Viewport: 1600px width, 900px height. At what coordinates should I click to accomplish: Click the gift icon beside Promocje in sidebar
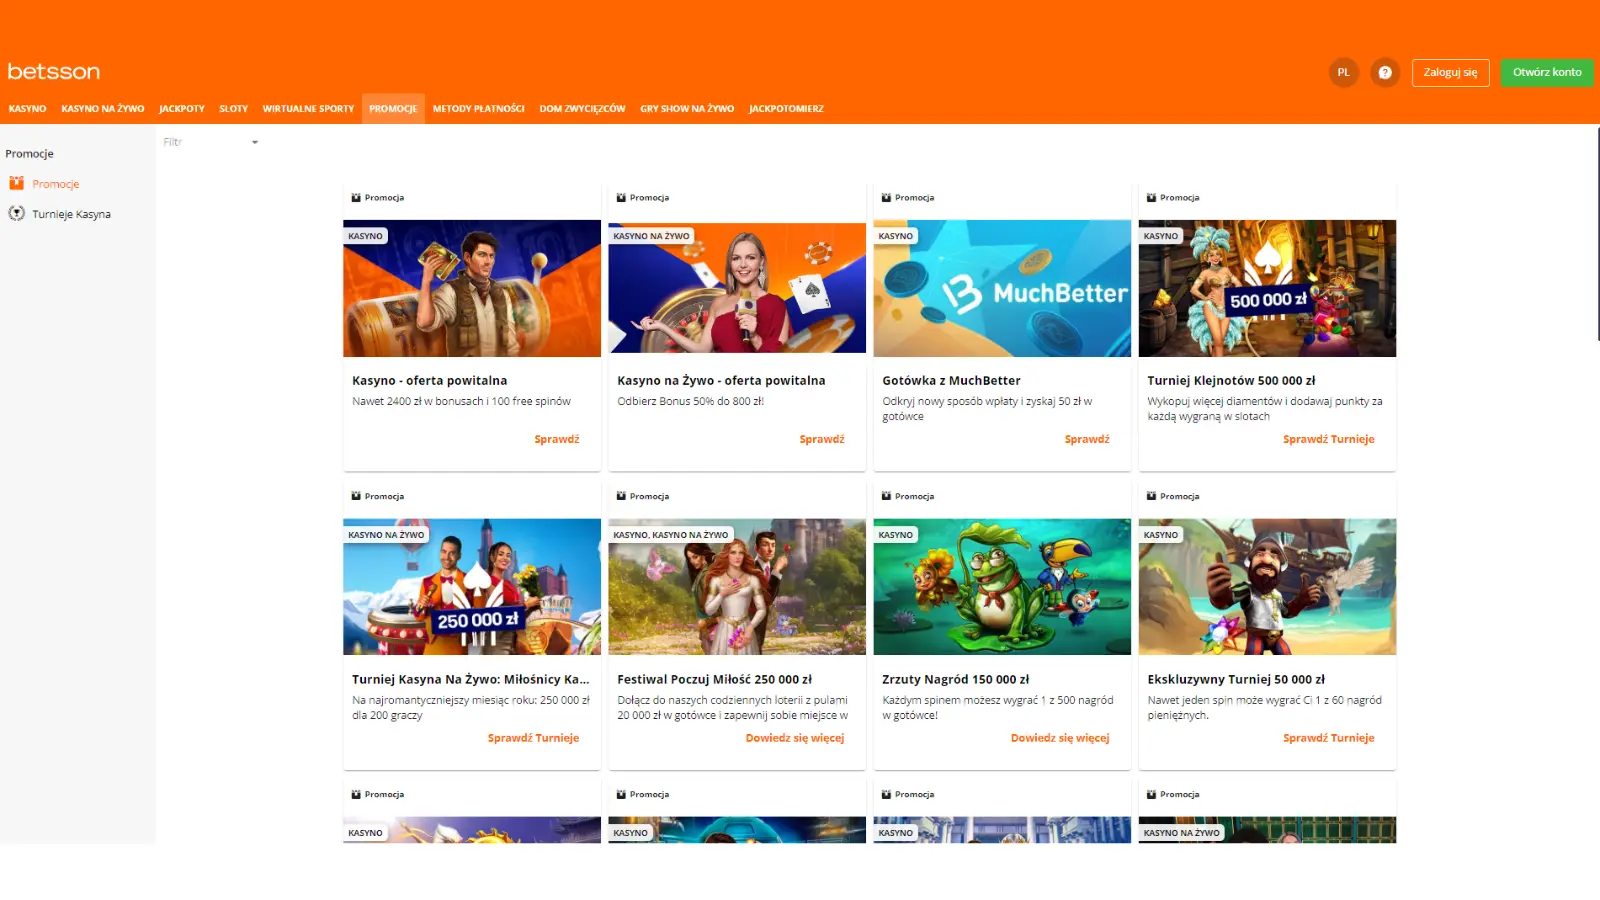point(16,183)
